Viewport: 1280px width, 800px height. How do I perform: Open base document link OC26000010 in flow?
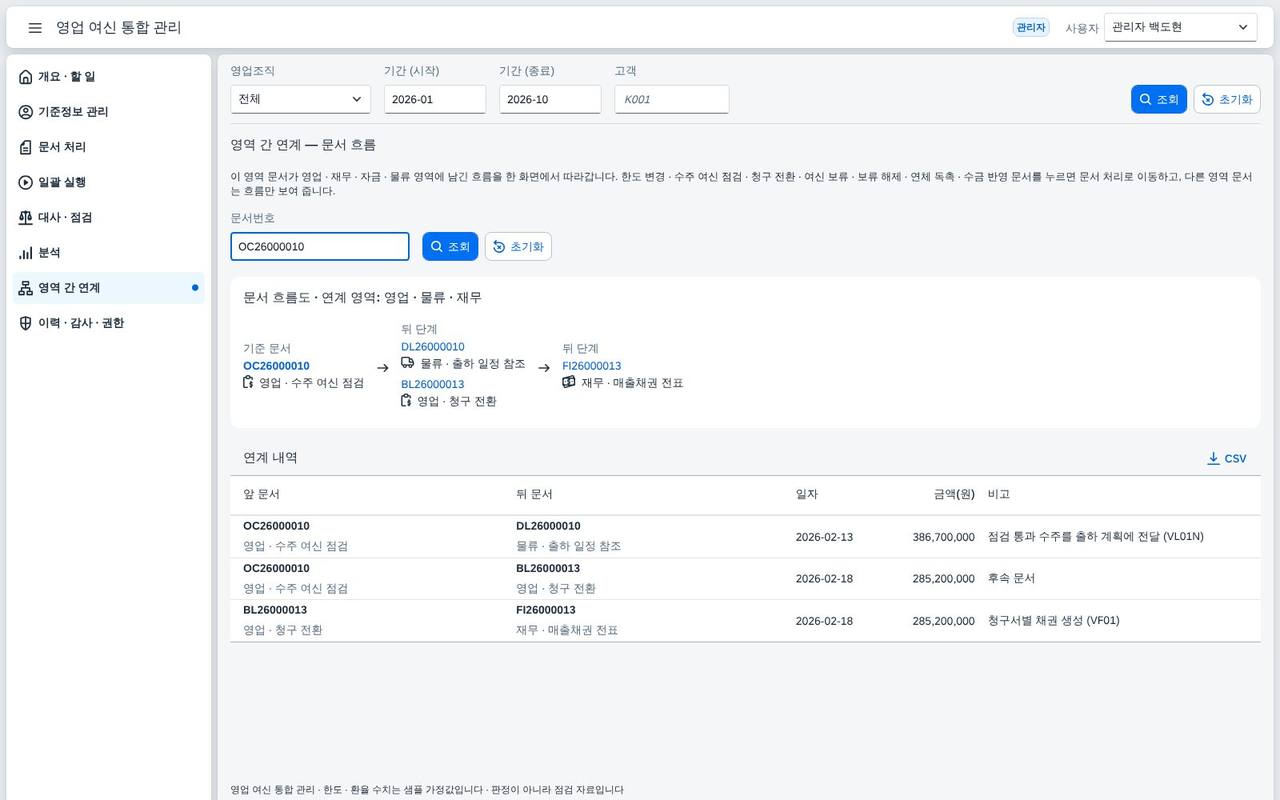(x=276, y=366)
